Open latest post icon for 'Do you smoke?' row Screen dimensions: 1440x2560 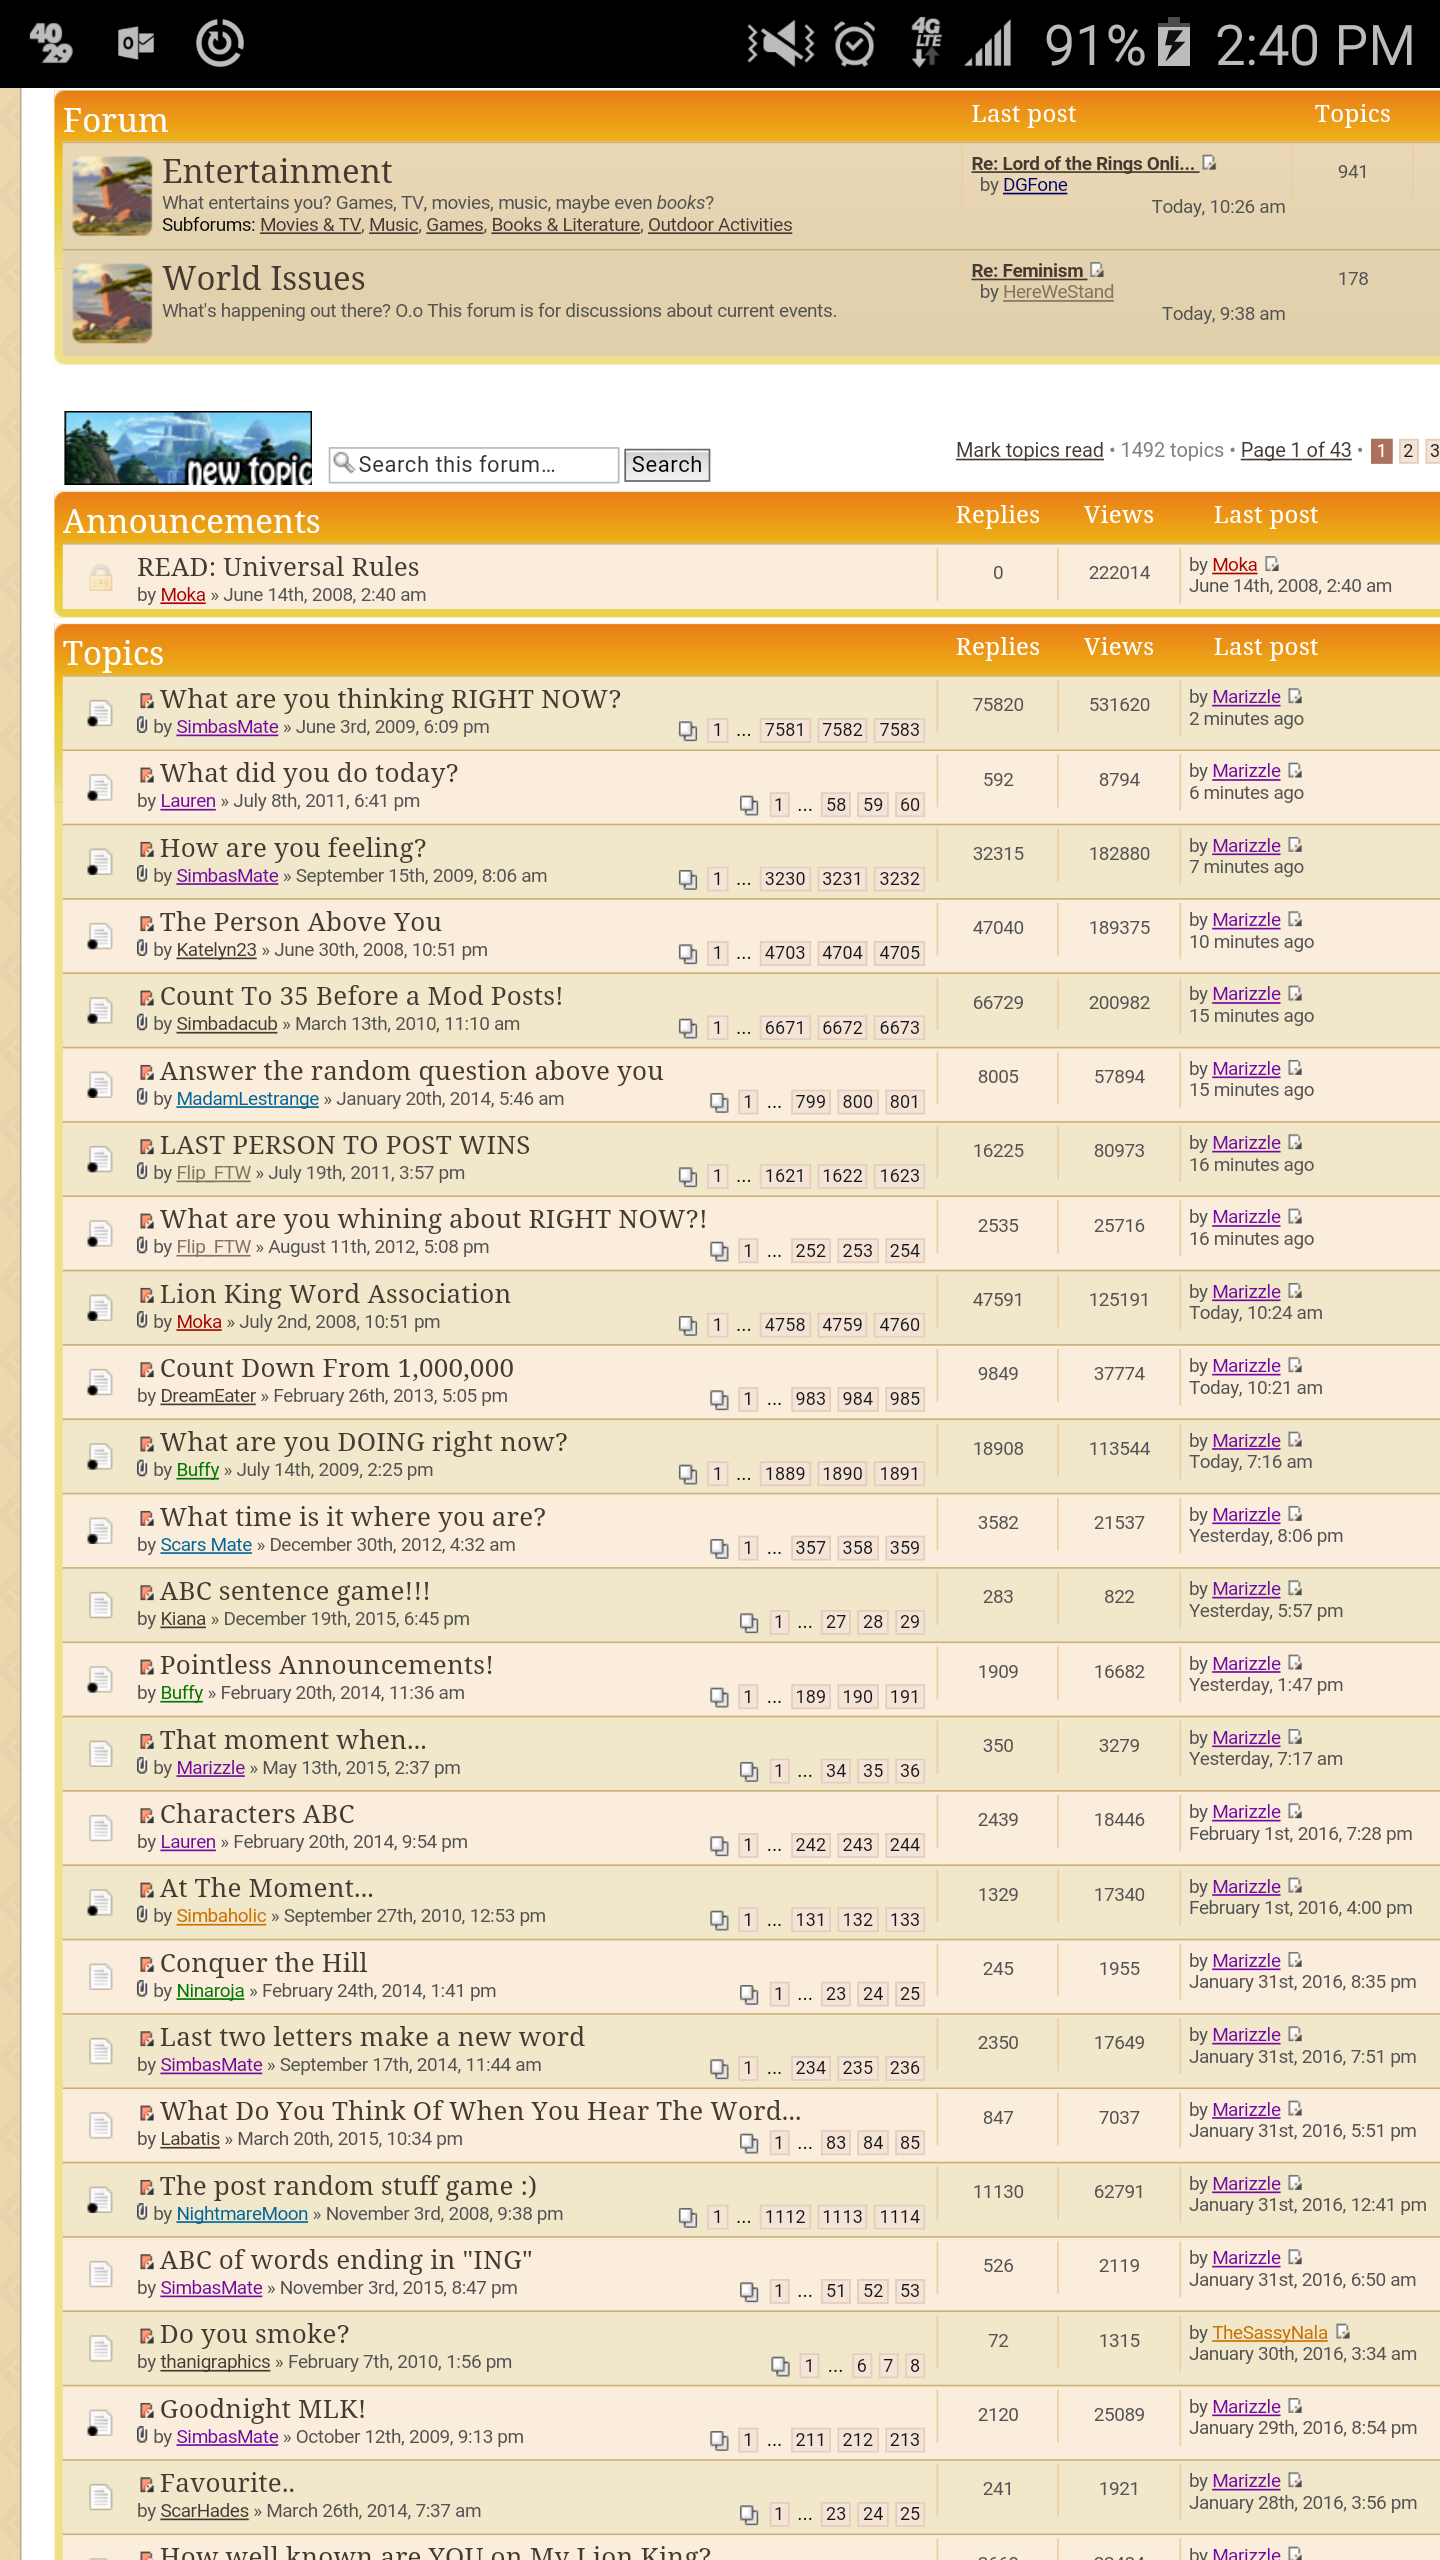[1343, 2331]
